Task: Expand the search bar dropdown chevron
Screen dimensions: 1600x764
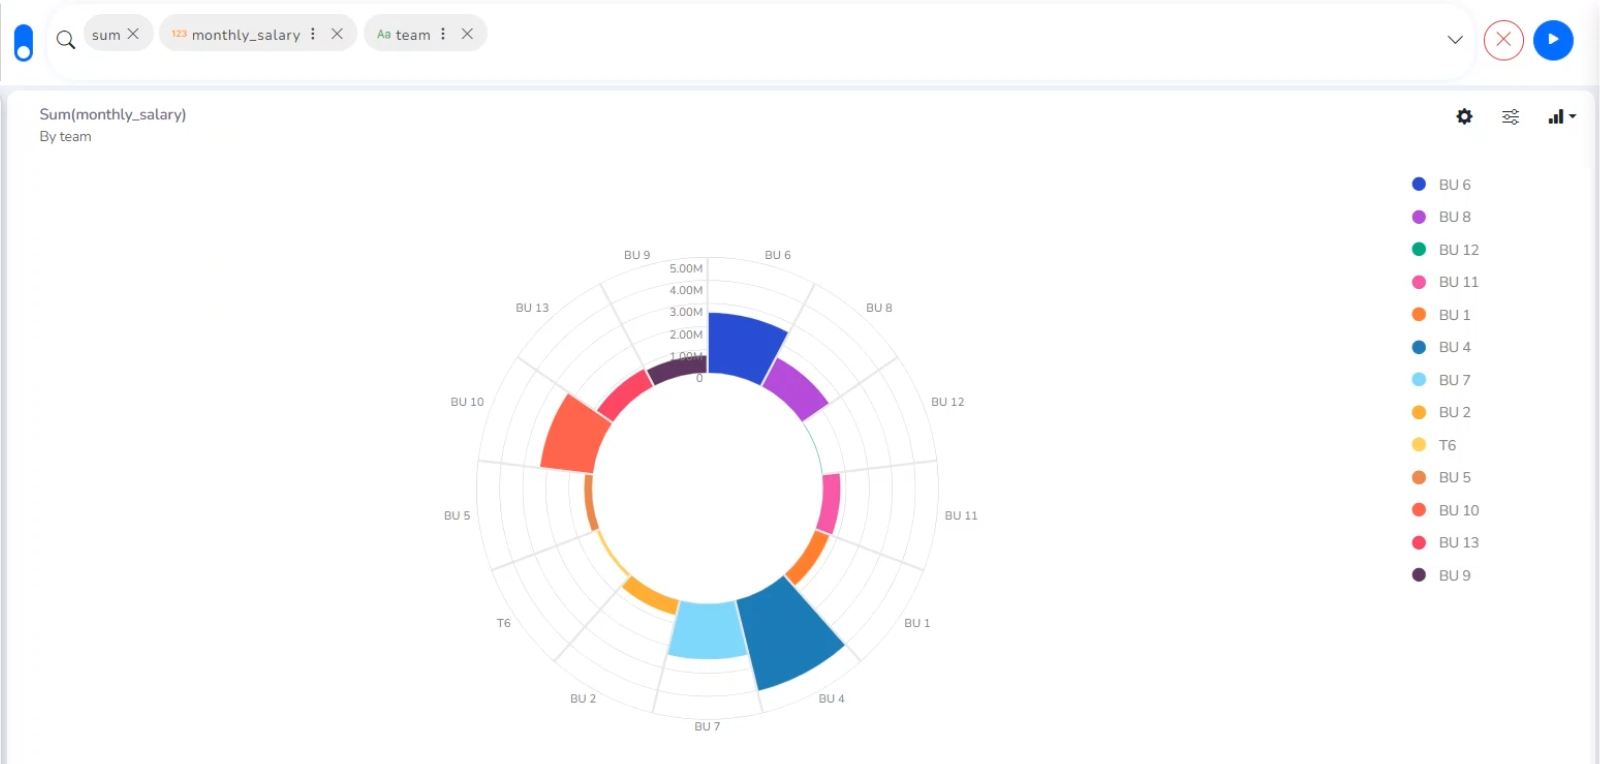Action: tap(1455, 40)
